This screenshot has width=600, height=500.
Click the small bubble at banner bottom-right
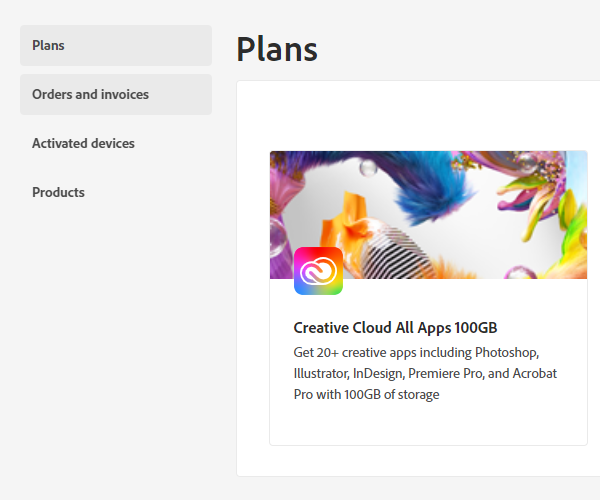(x=520, y=272)
